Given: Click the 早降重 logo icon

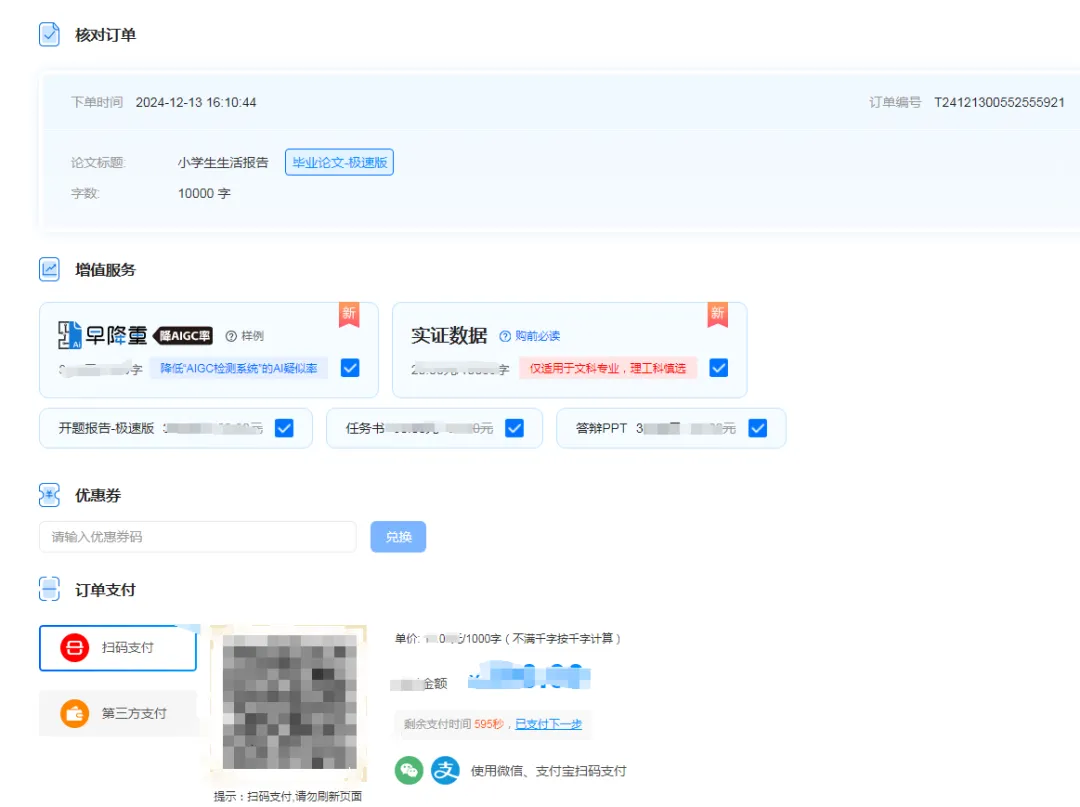Looking at the screenshot, I should click(x=70, y=335).
